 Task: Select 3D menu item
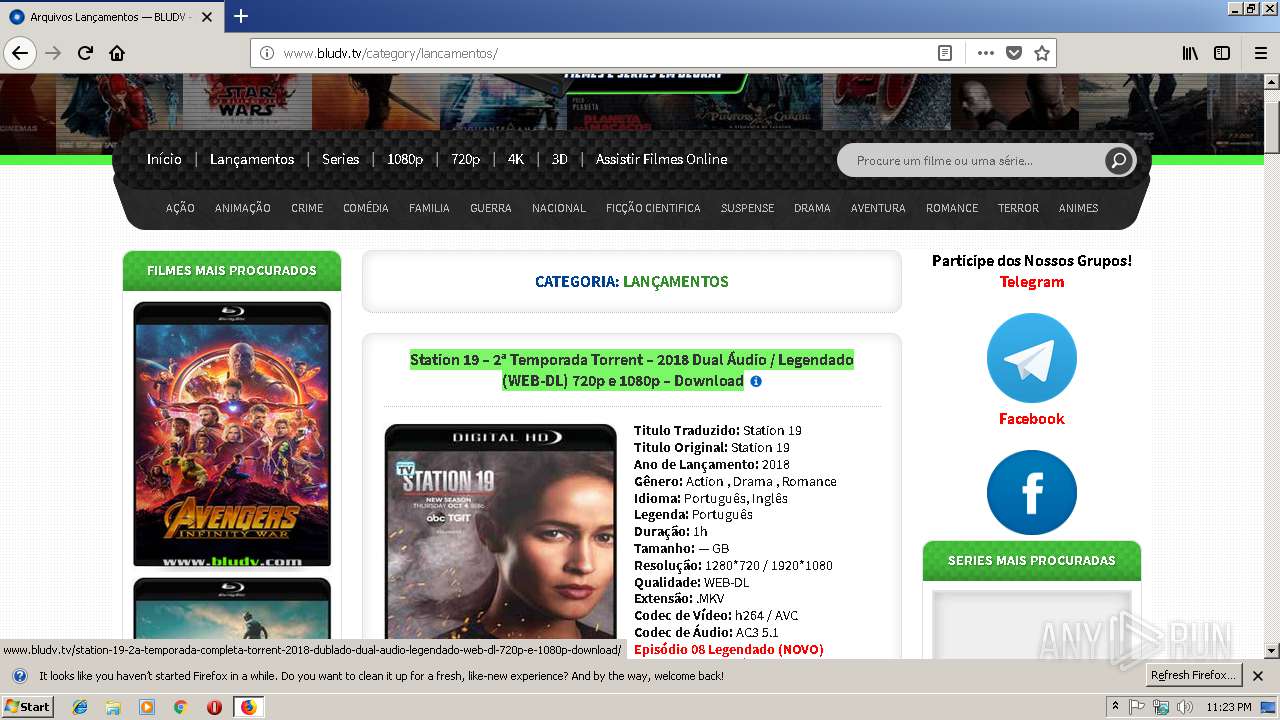click(560, 159)
